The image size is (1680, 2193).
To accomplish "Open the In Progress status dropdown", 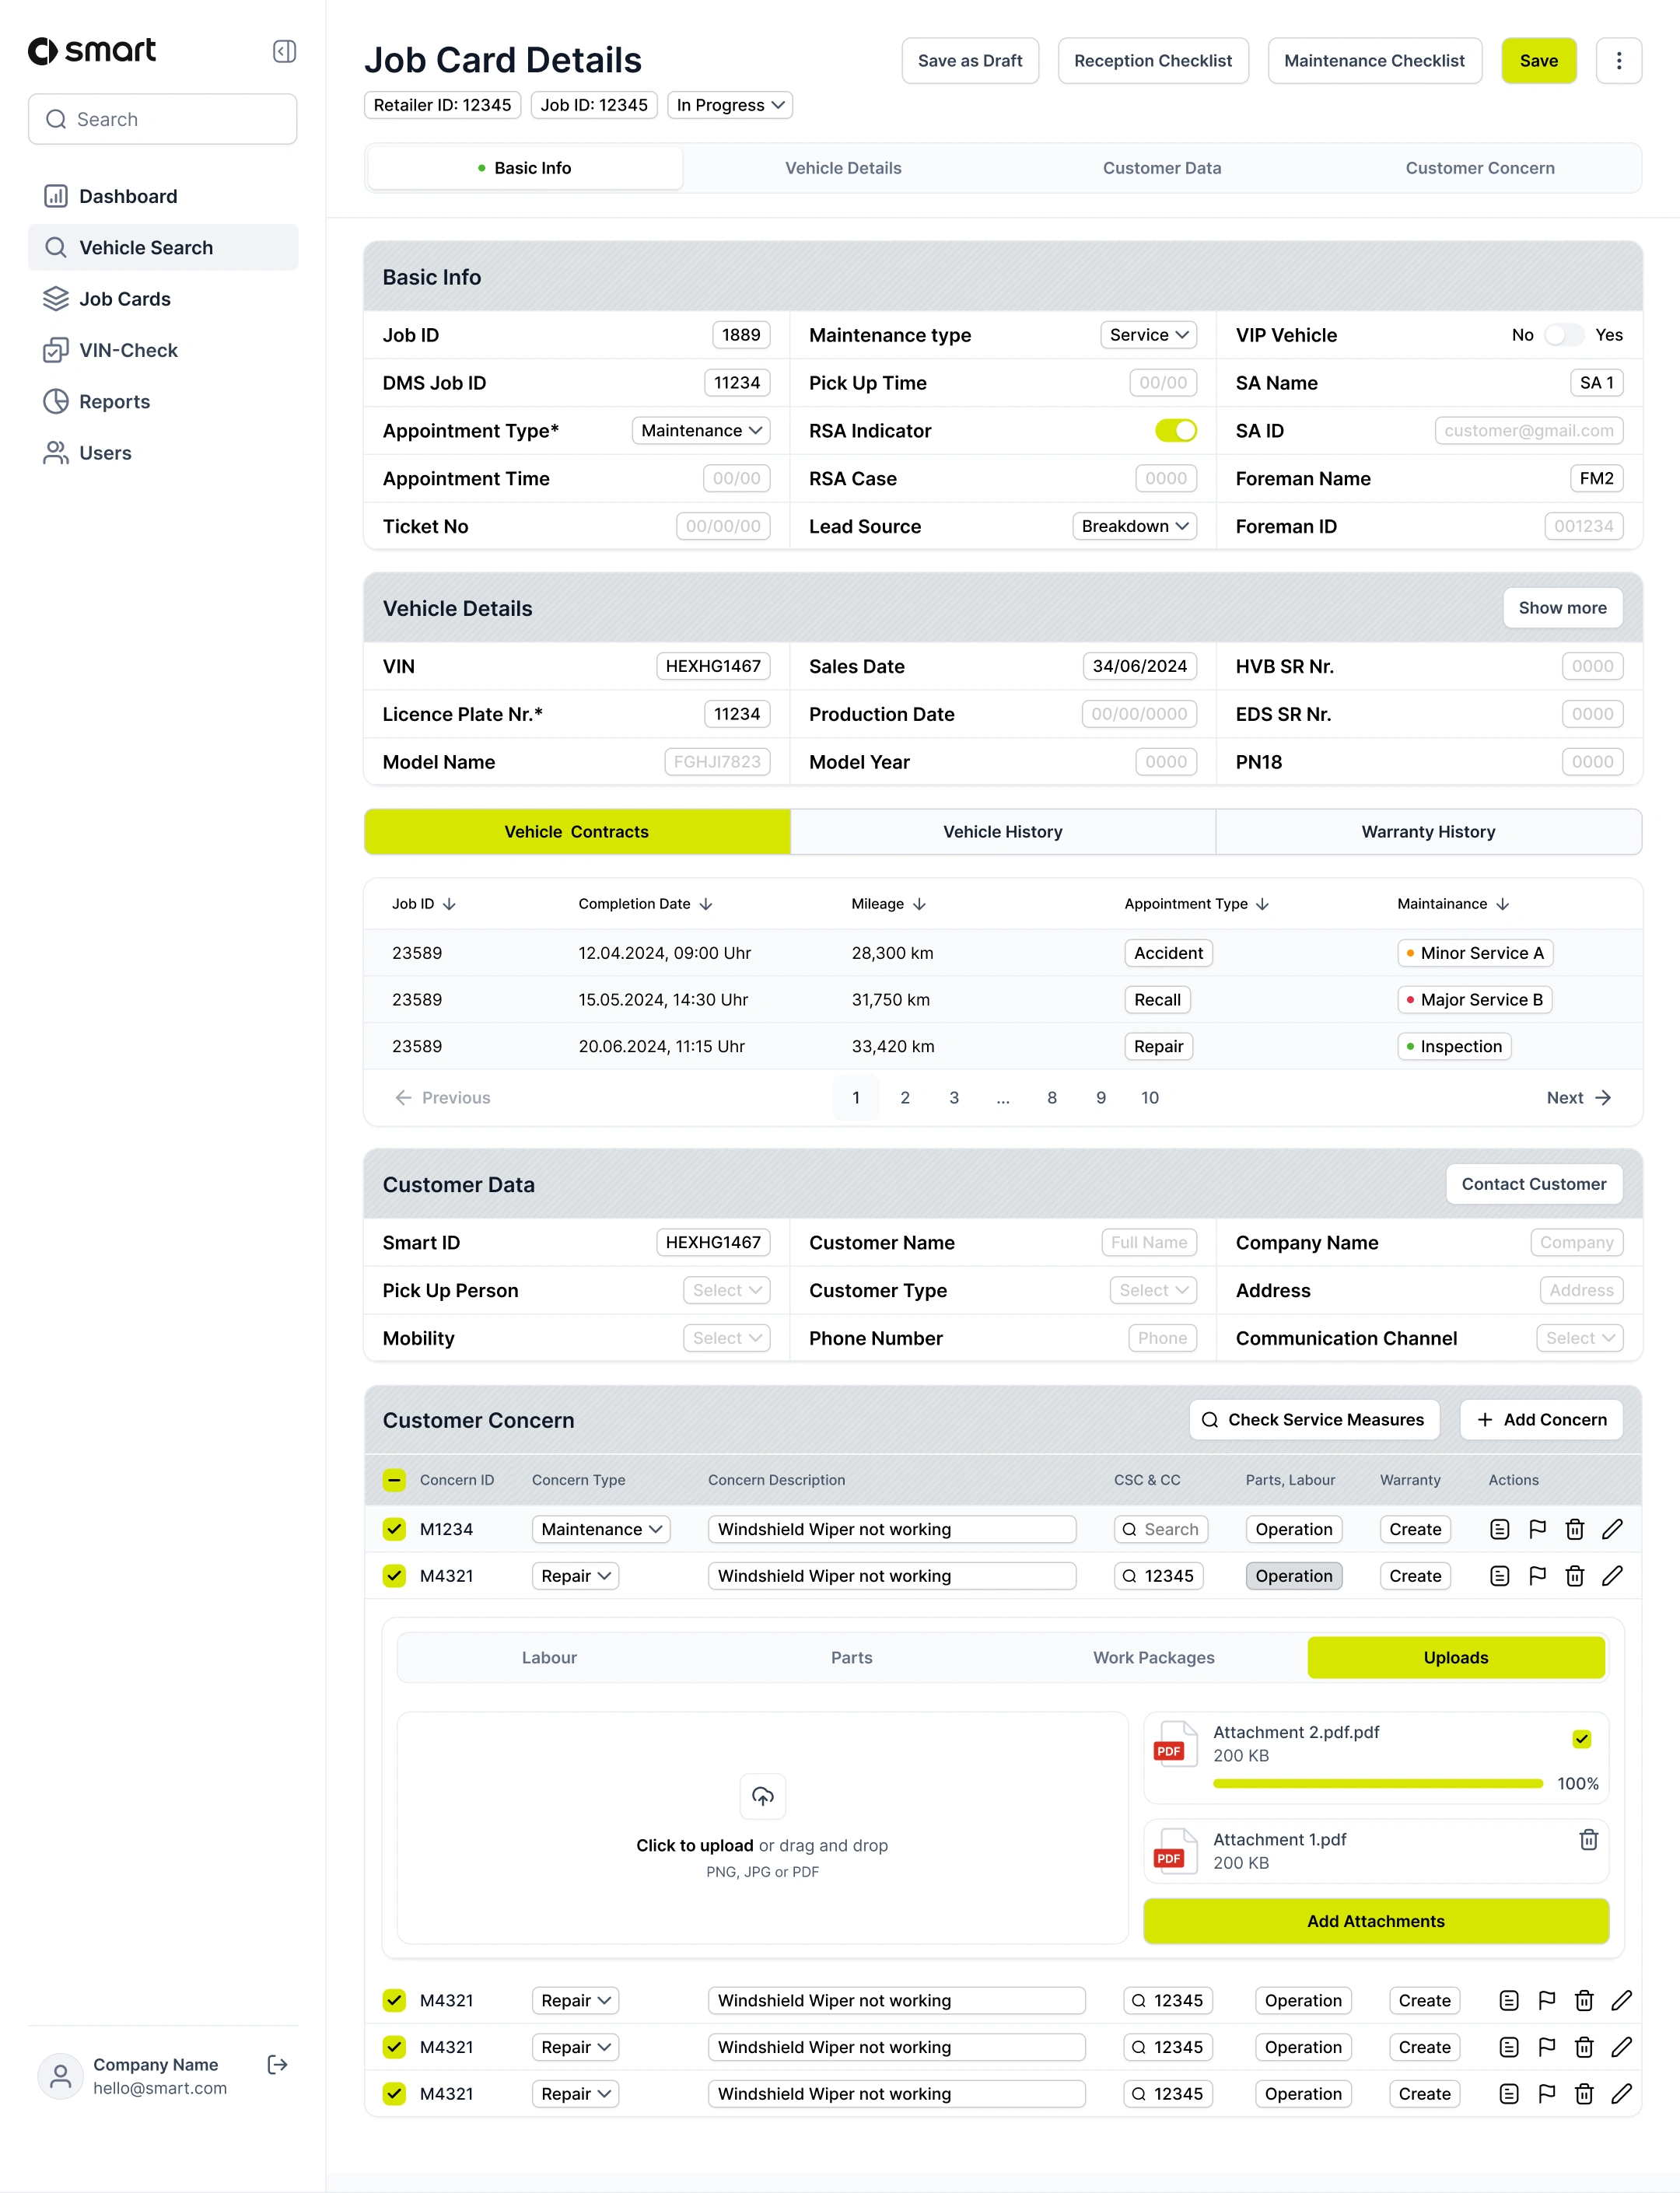I will point(729,105).
